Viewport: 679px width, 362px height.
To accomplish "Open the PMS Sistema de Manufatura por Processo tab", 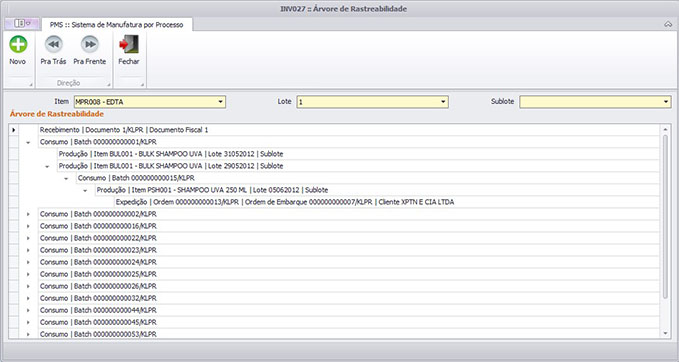I will pyautogui.click(x=116, y=25).
